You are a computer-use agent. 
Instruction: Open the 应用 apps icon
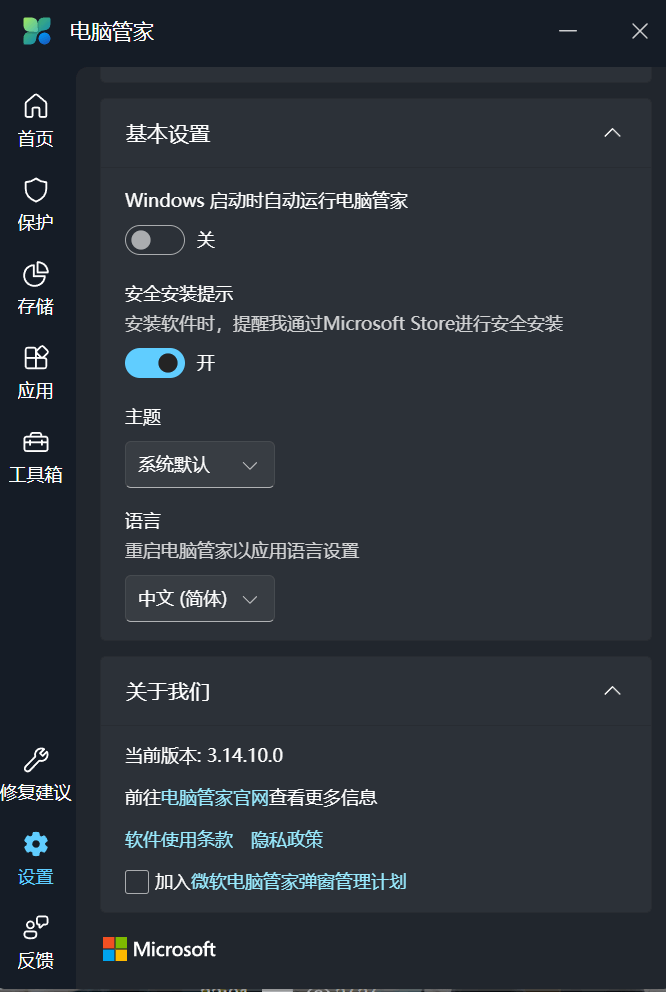pyautogui.click(x=35, y=358)
